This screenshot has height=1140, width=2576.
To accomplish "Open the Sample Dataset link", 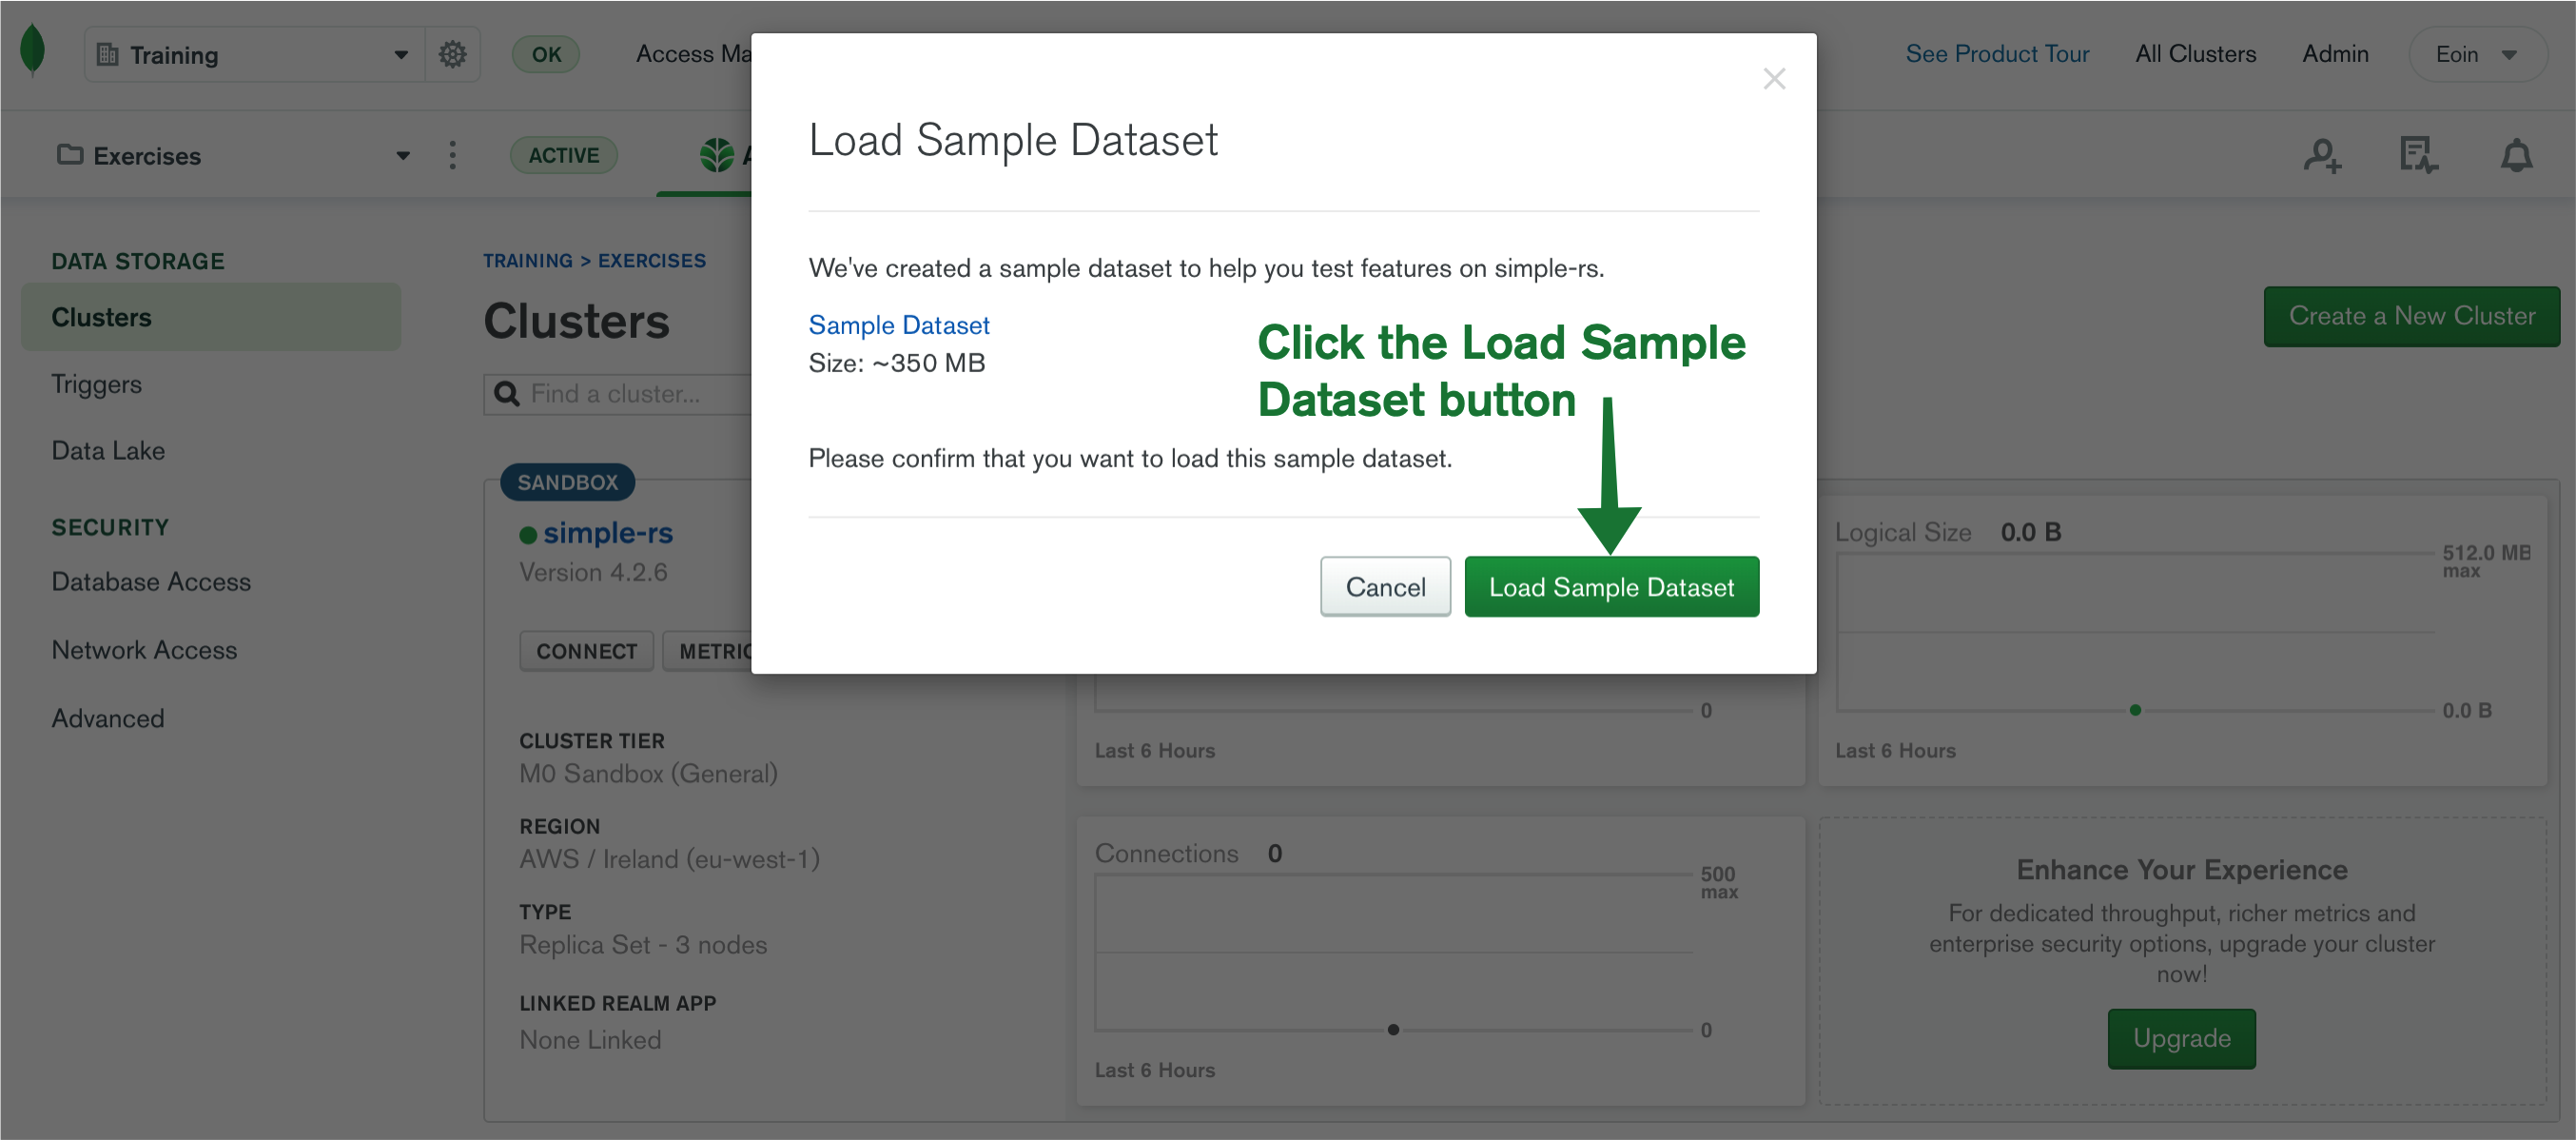I will point(898,325).
